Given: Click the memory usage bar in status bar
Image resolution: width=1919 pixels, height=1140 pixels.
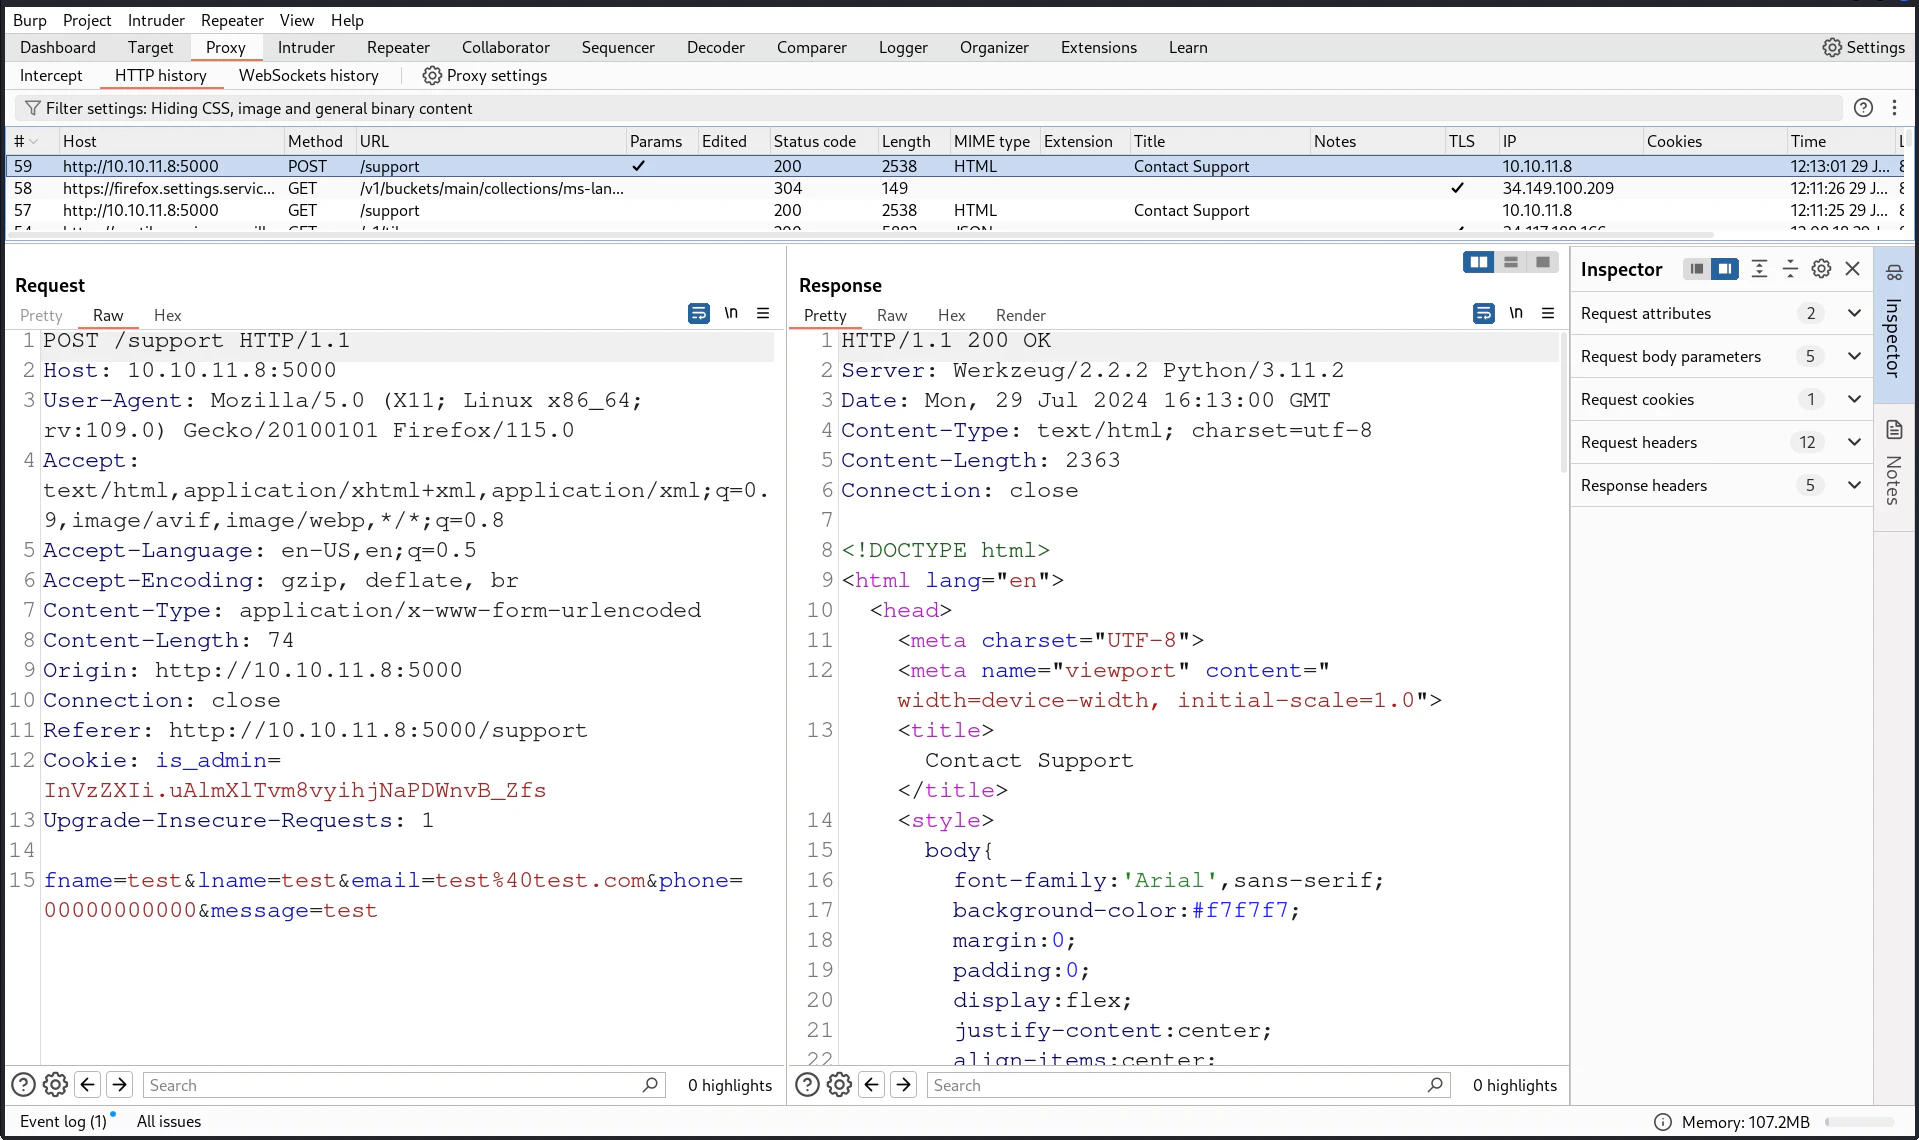Looking at the screenshot, I should (1860, 1122).
